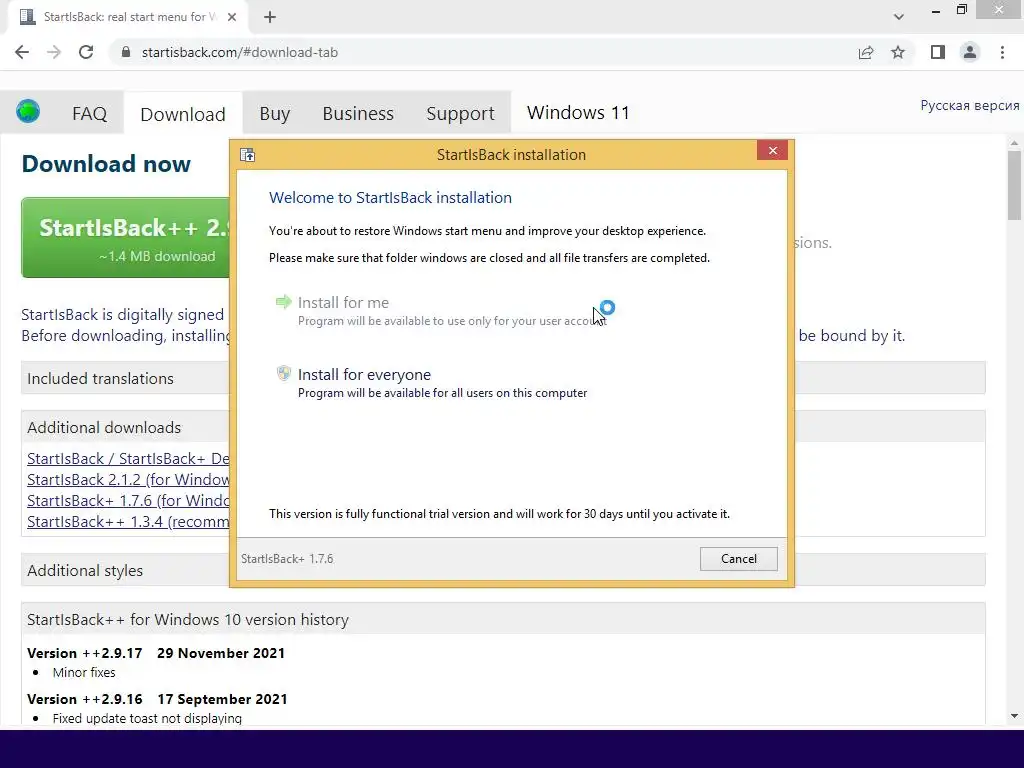This screenshot has width=1024, height=768.
Task: Click the scrollbar down arrow
Action: point(1014,716)
